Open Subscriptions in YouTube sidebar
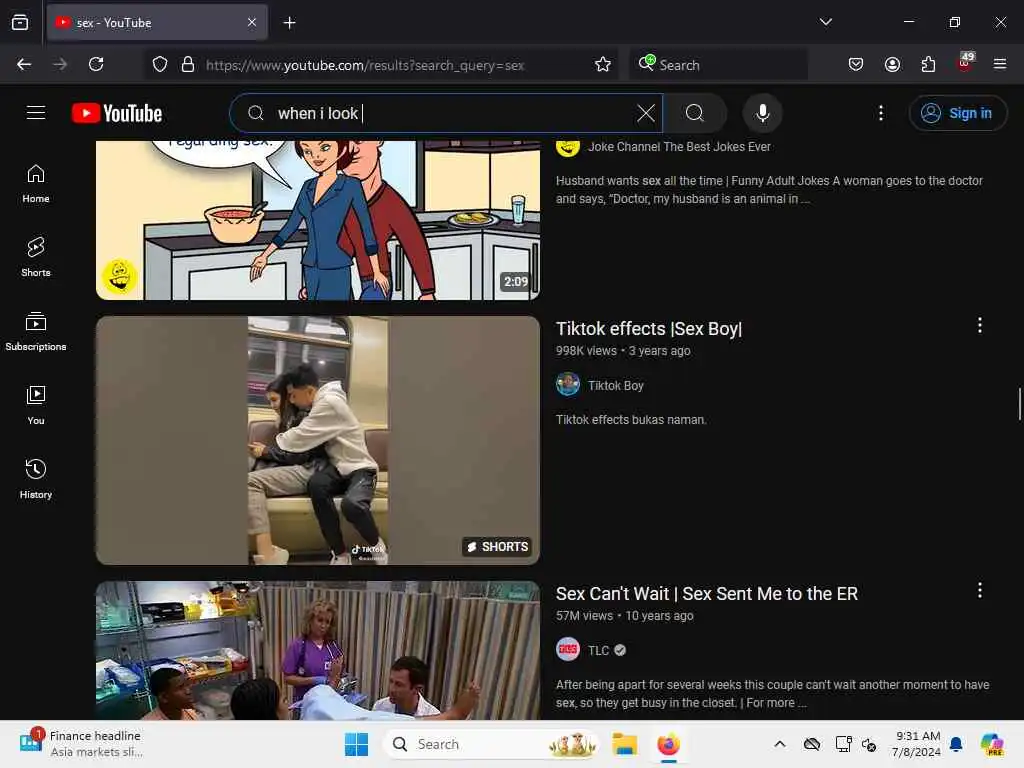 (x=36, y=332)
